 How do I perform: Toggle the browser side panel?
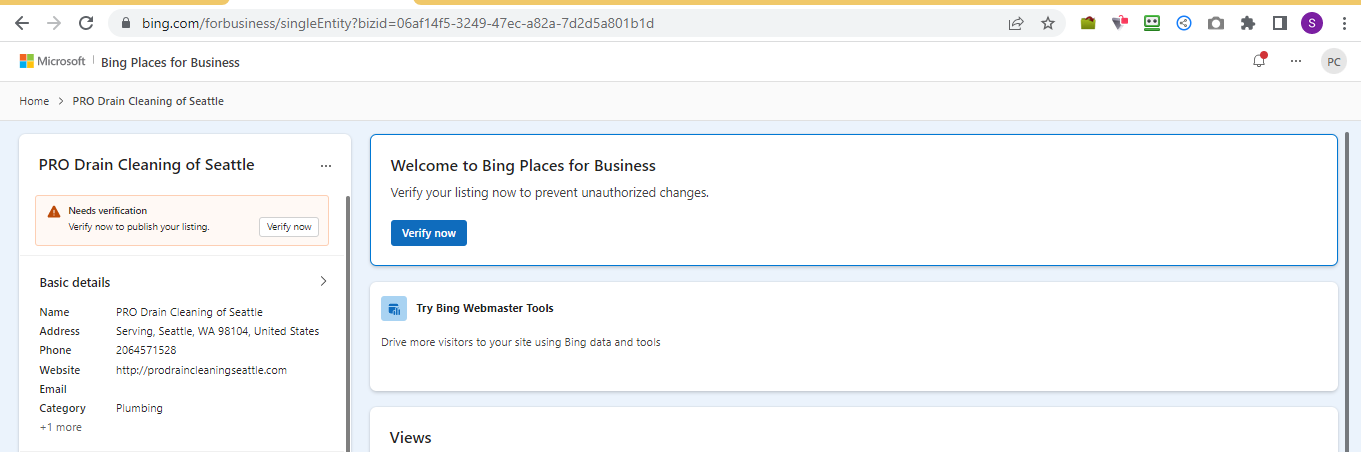[x=1279, y=23]
